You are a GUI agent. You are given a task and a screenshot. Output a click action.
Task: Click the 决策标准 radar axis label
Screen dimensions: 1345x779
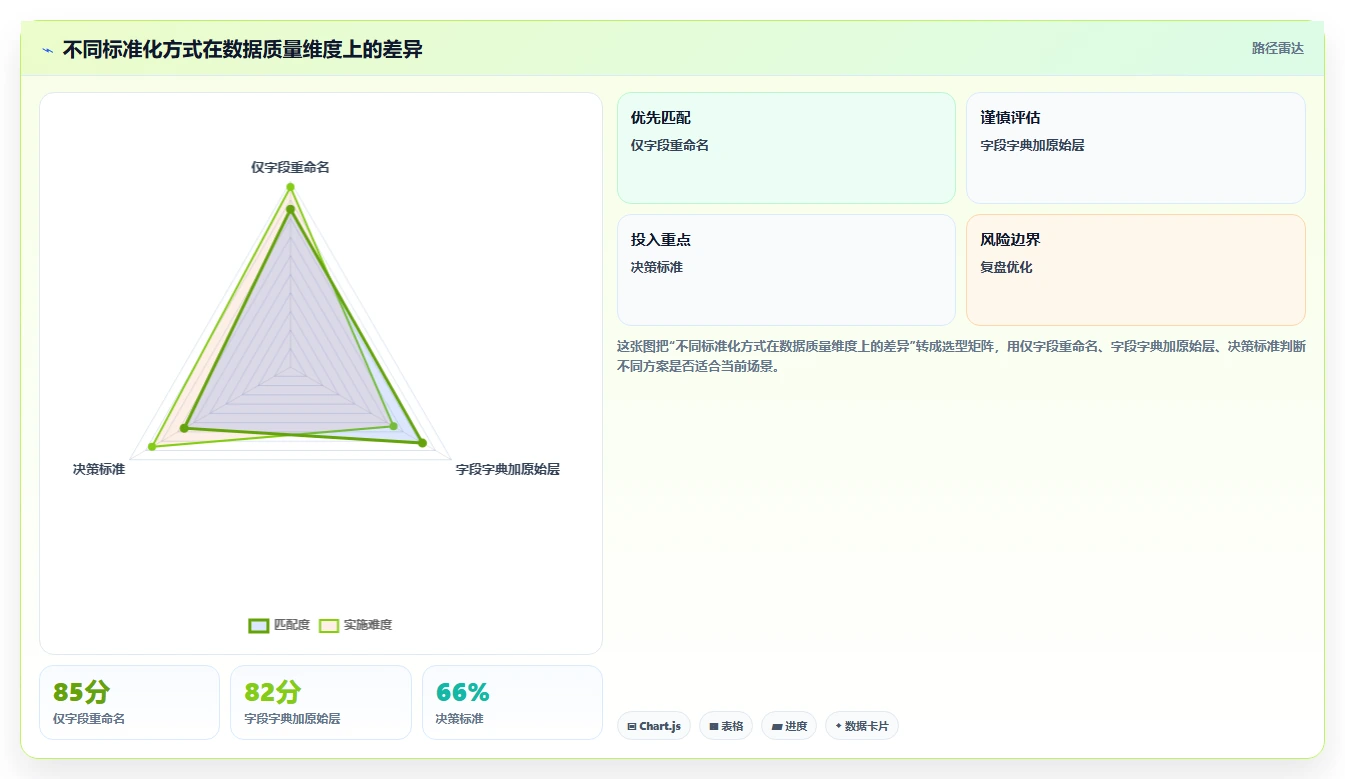99,469
